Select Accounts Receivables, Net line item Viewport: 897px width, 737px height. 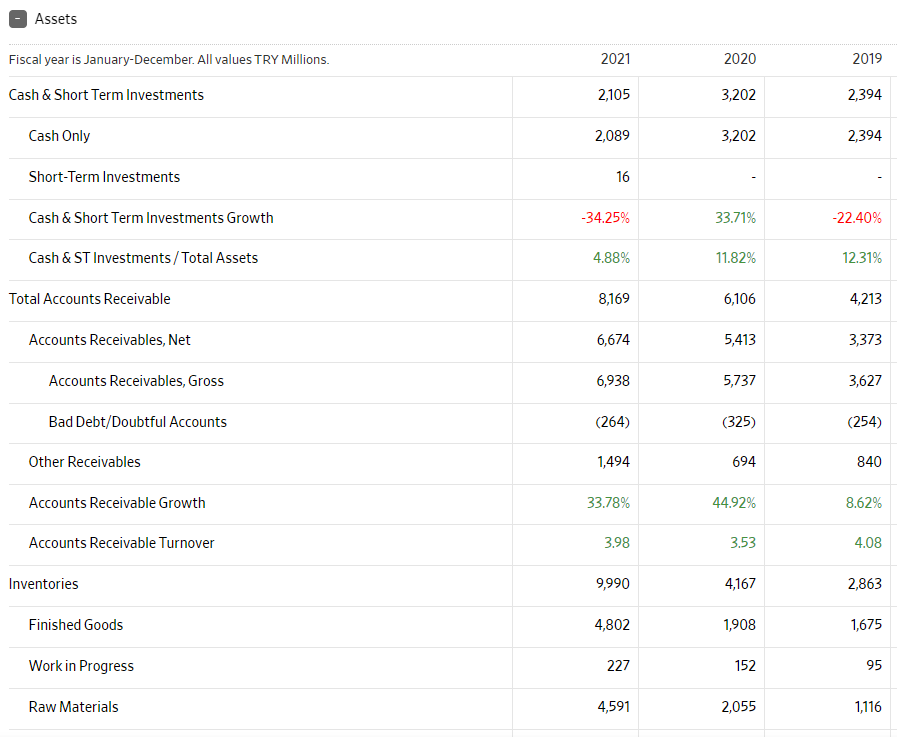(x=108, y=340)
